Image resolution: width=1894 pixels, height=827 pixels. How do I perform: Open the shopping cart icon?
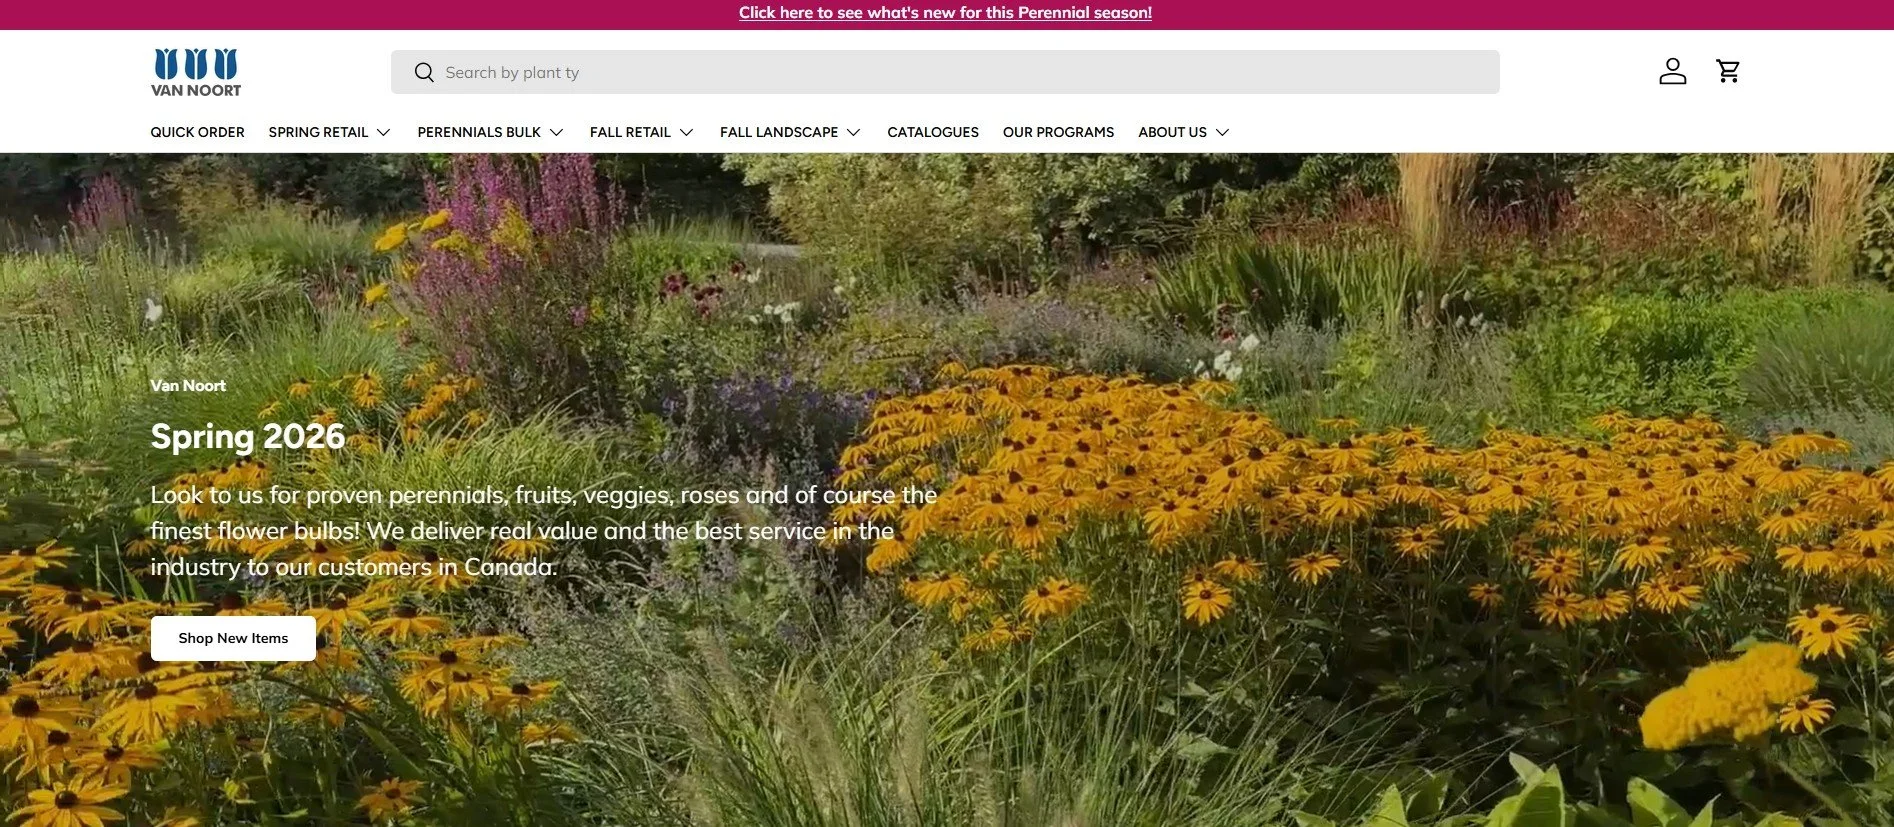click(x=1728, y=71)
